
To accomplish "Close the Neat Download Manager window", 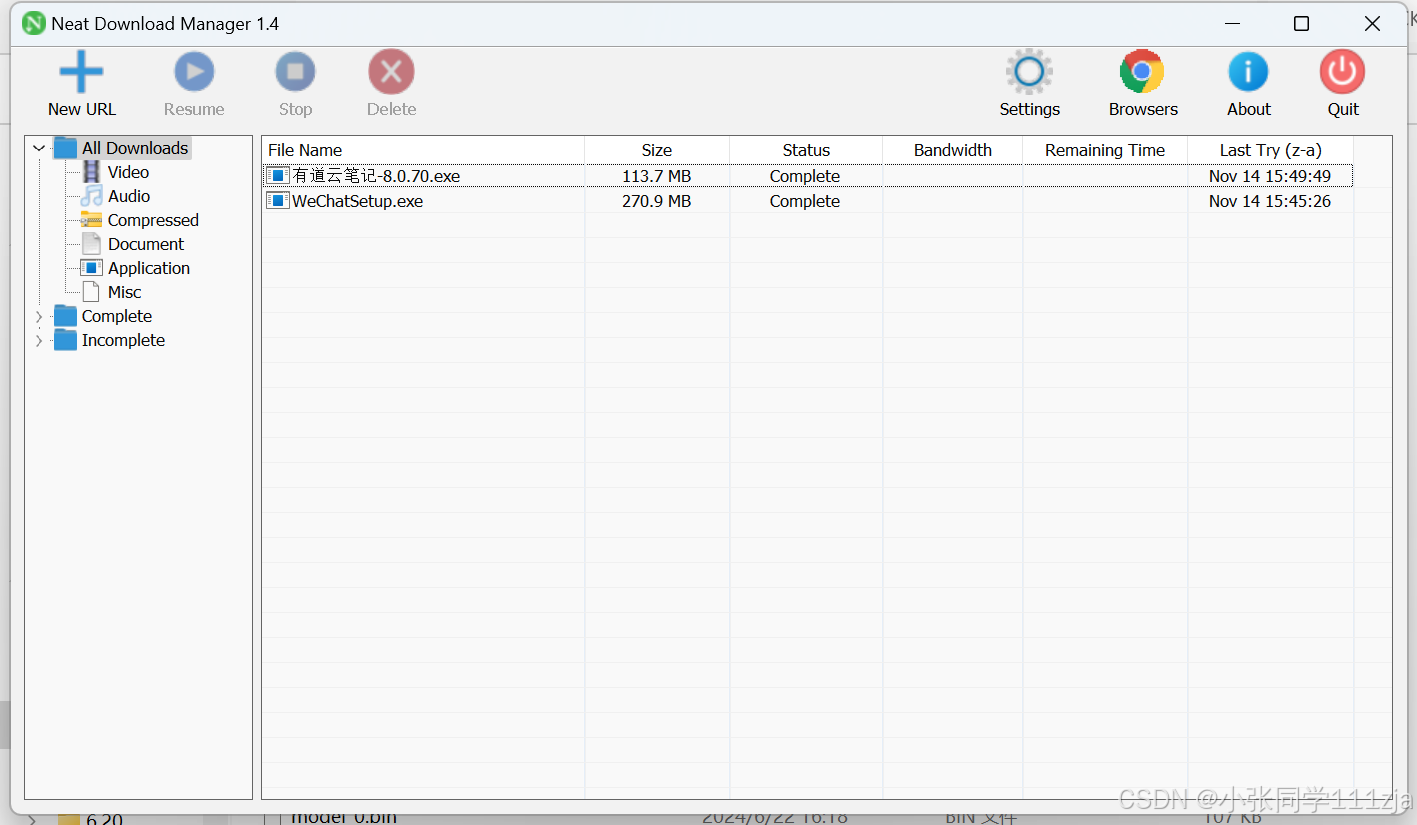I will tap(1372, 24).
